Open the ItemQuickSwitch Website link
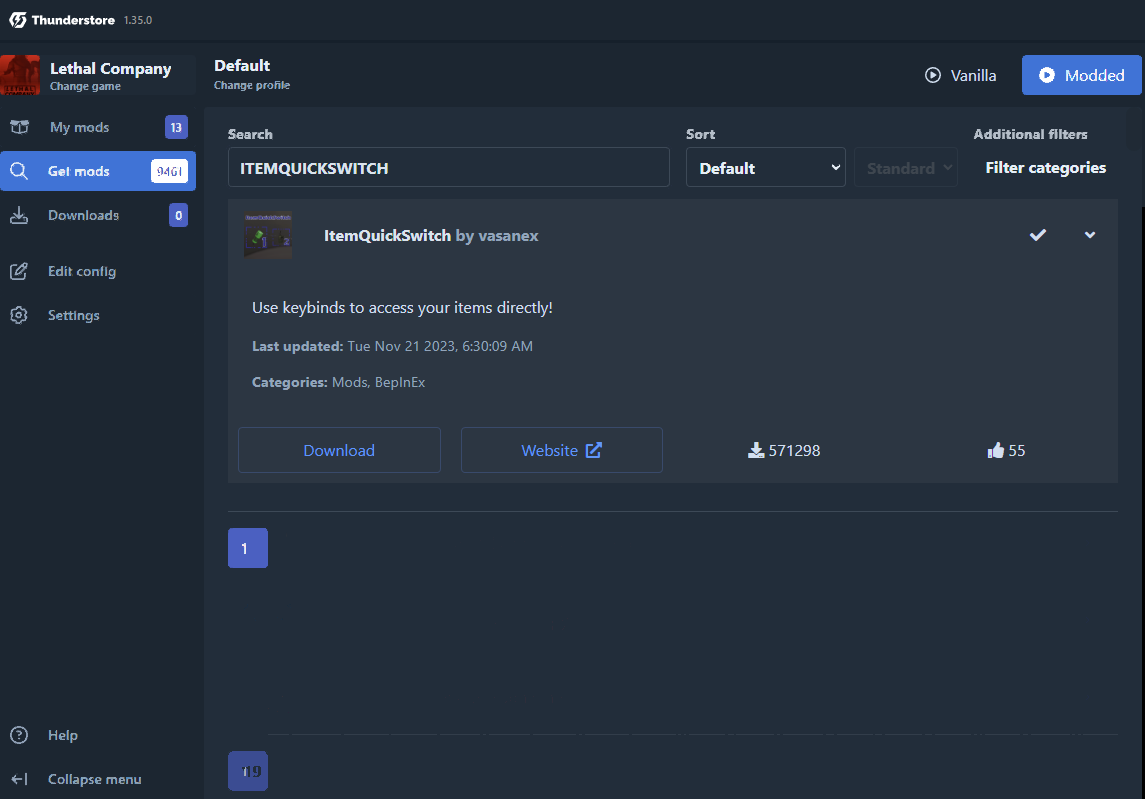 [562, 450]
